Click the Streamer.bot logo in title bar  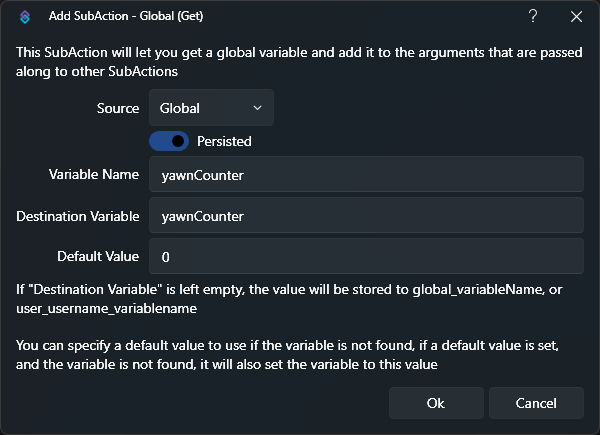click(24, 16)
